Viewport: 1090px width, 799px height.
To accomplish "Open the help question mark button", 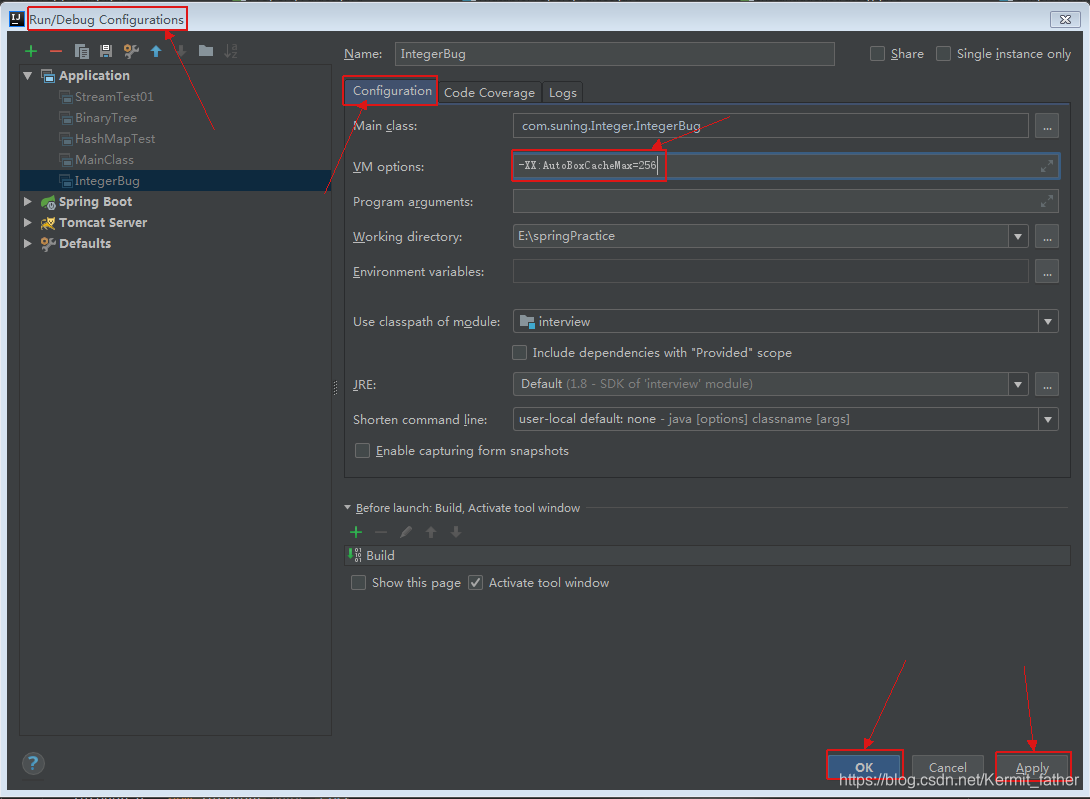I will point(33,764).
